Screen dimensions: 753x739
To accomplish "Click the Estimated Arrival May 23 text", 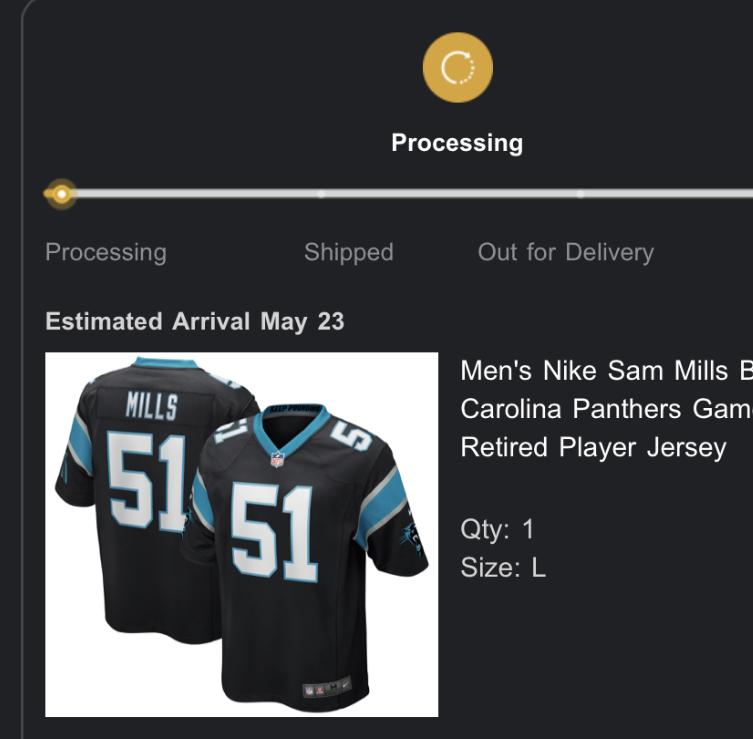I will (195, 322).
